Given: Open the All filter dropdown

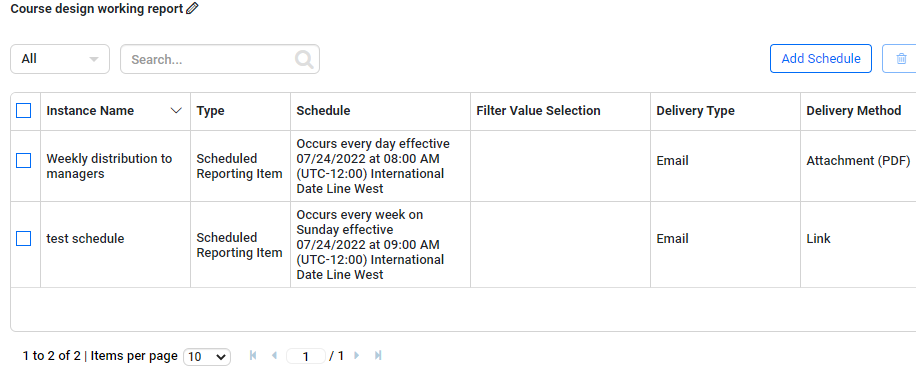Looking at the screenshot, I should click(60, 59).
